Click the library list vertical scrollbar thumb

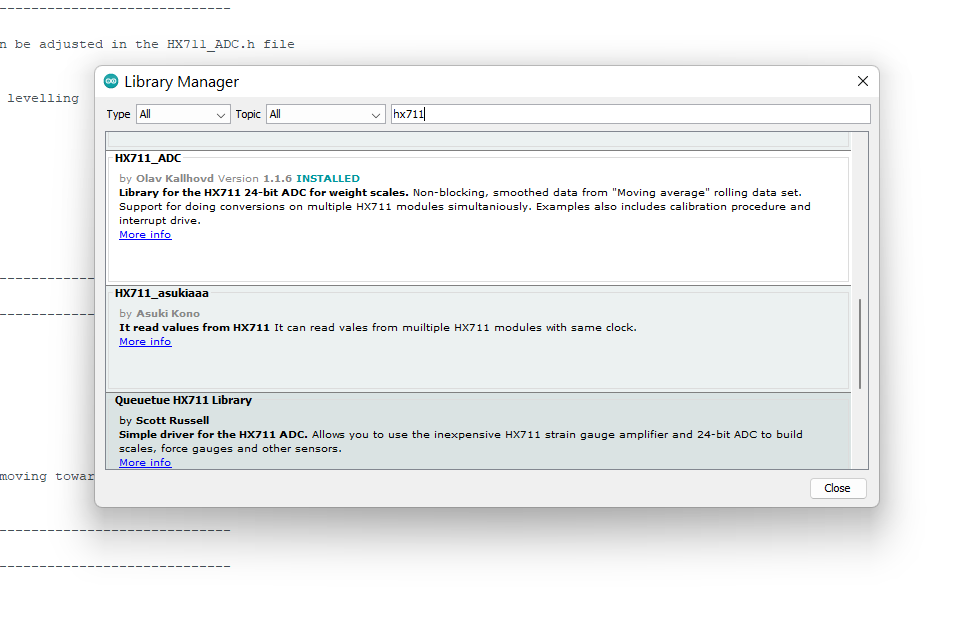[859, 342]
